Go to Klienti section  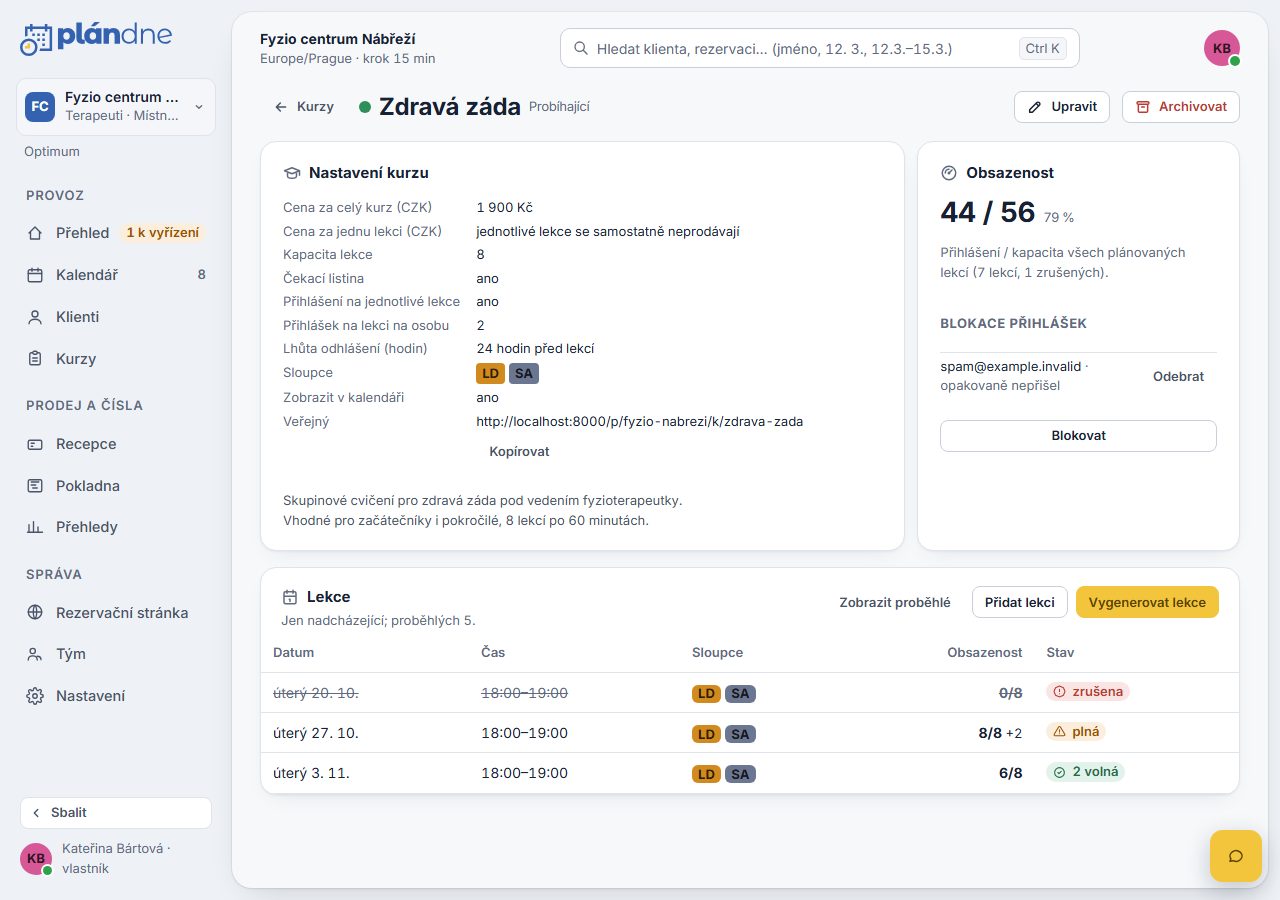pos(116,317)
